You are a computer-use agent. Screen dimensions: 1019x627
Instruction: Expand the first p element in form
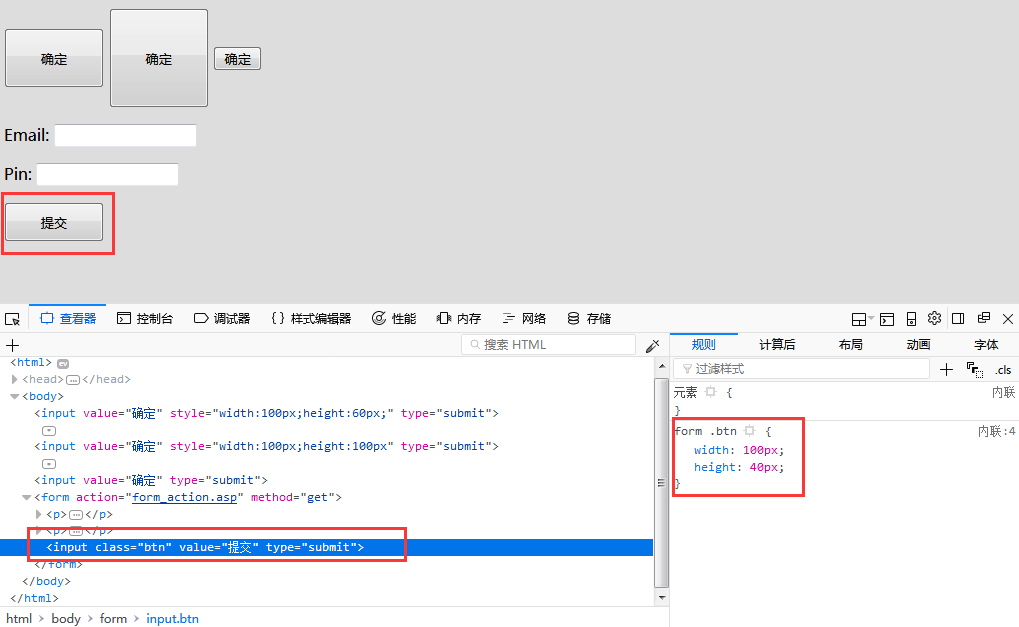38,515
